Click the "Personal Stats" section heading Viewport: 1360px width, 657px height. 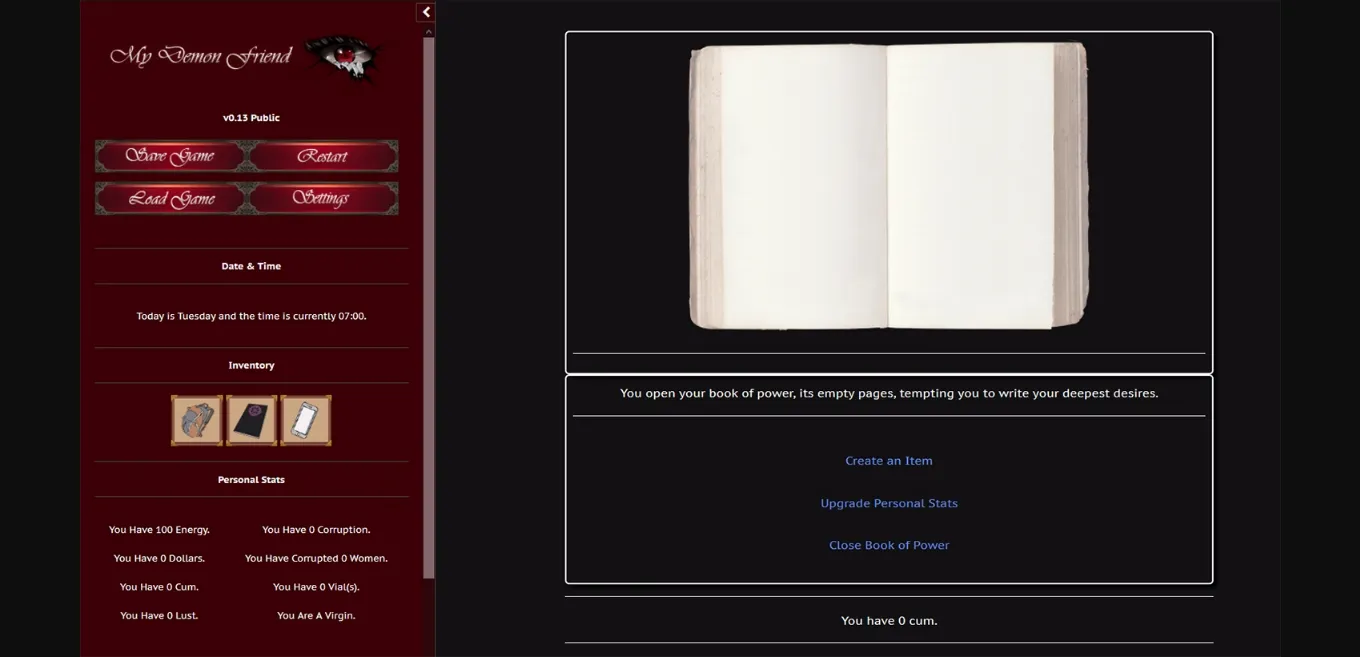(x=251, y=479)
